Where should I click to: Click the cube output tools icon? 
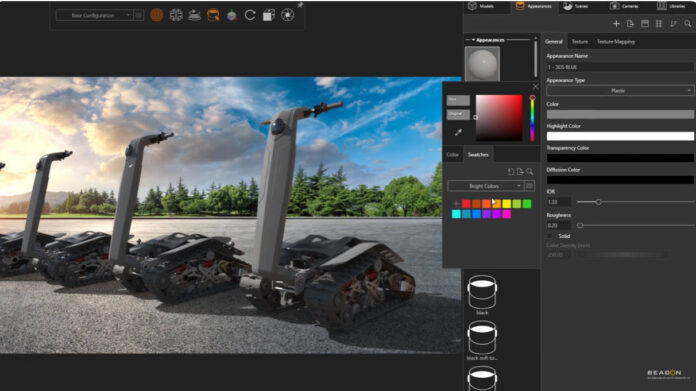269,15
